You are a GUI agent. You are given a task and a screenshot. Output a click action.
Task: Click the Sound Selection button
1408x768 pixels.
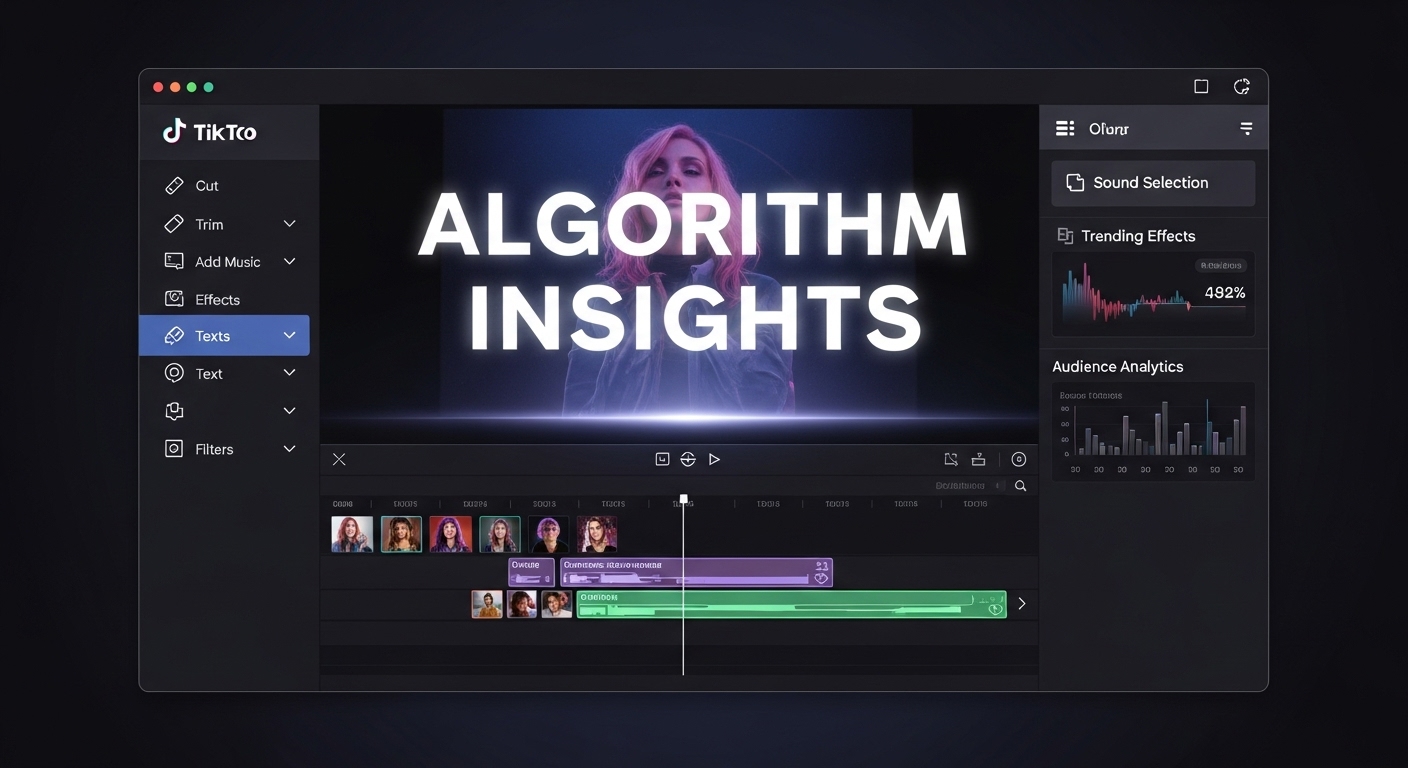point(1152,183)
